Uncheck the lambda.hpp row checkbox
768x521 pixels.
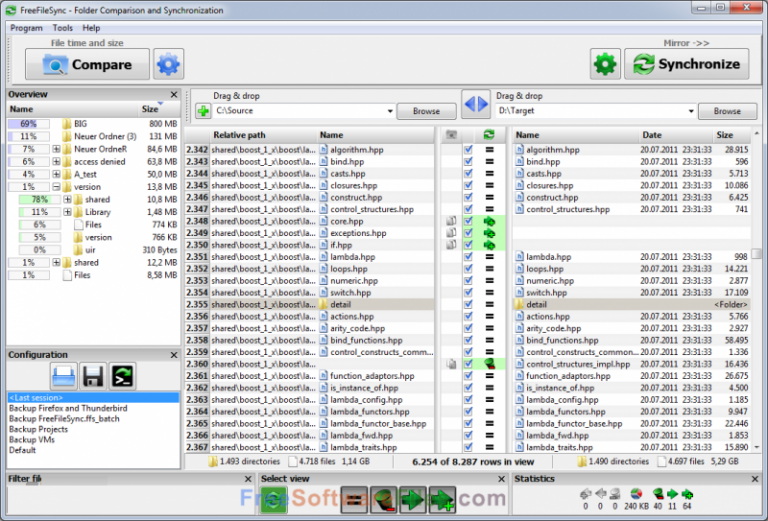tap(468, 257)
